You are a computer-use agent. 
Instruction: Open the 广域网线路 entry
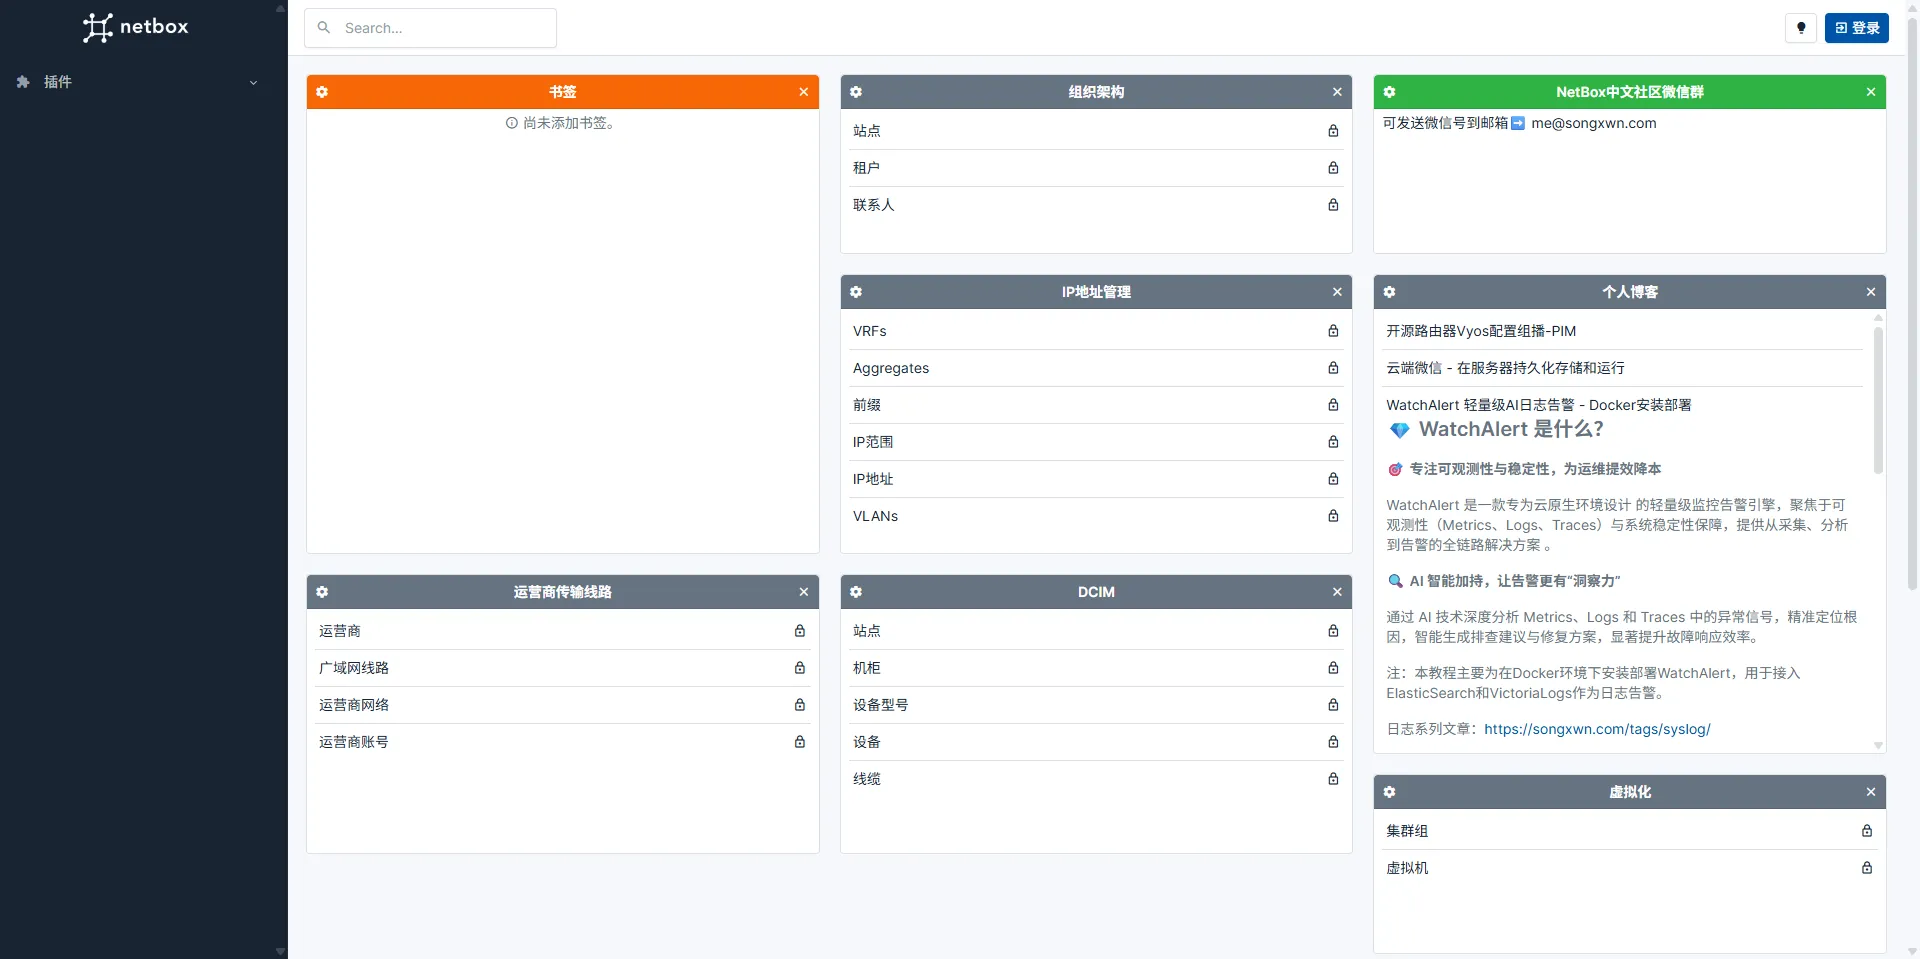click(x=563, y=668)
